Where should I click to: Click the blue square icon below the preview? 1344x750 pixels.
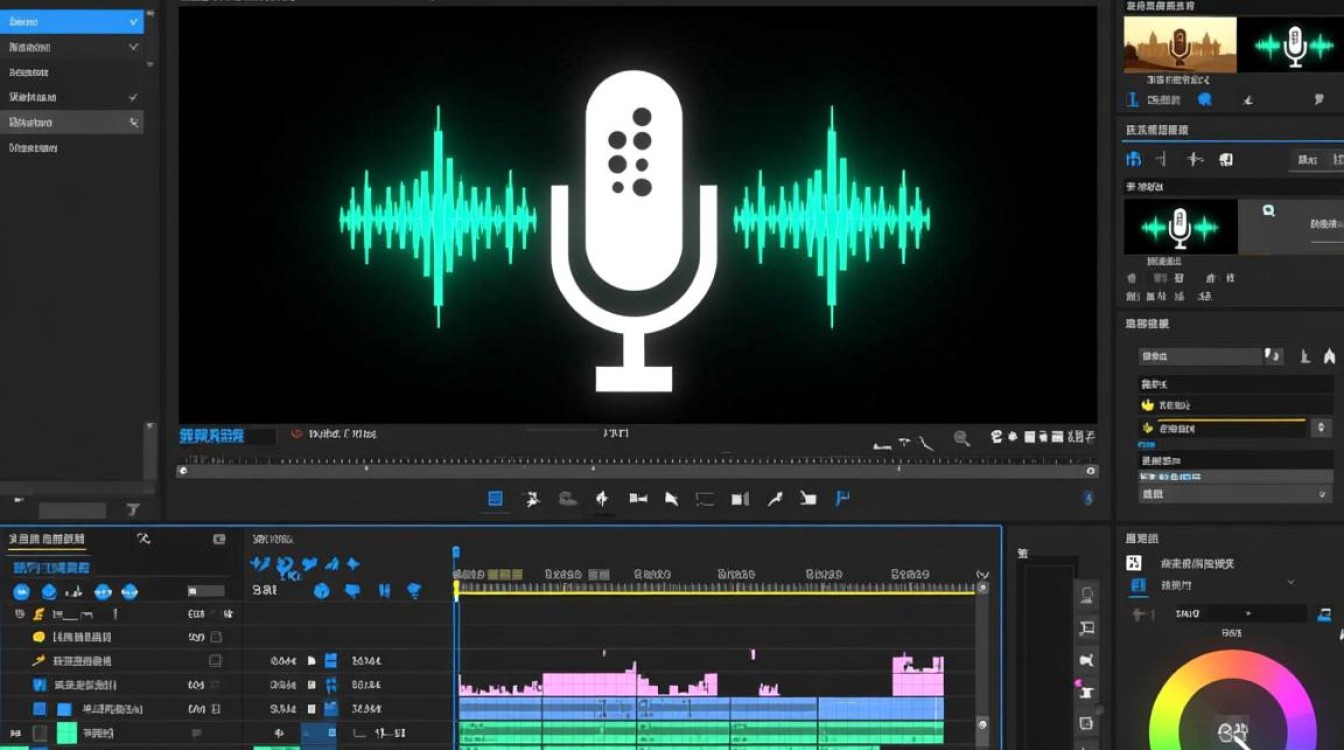pyautogui.click(x=495, y=498)
